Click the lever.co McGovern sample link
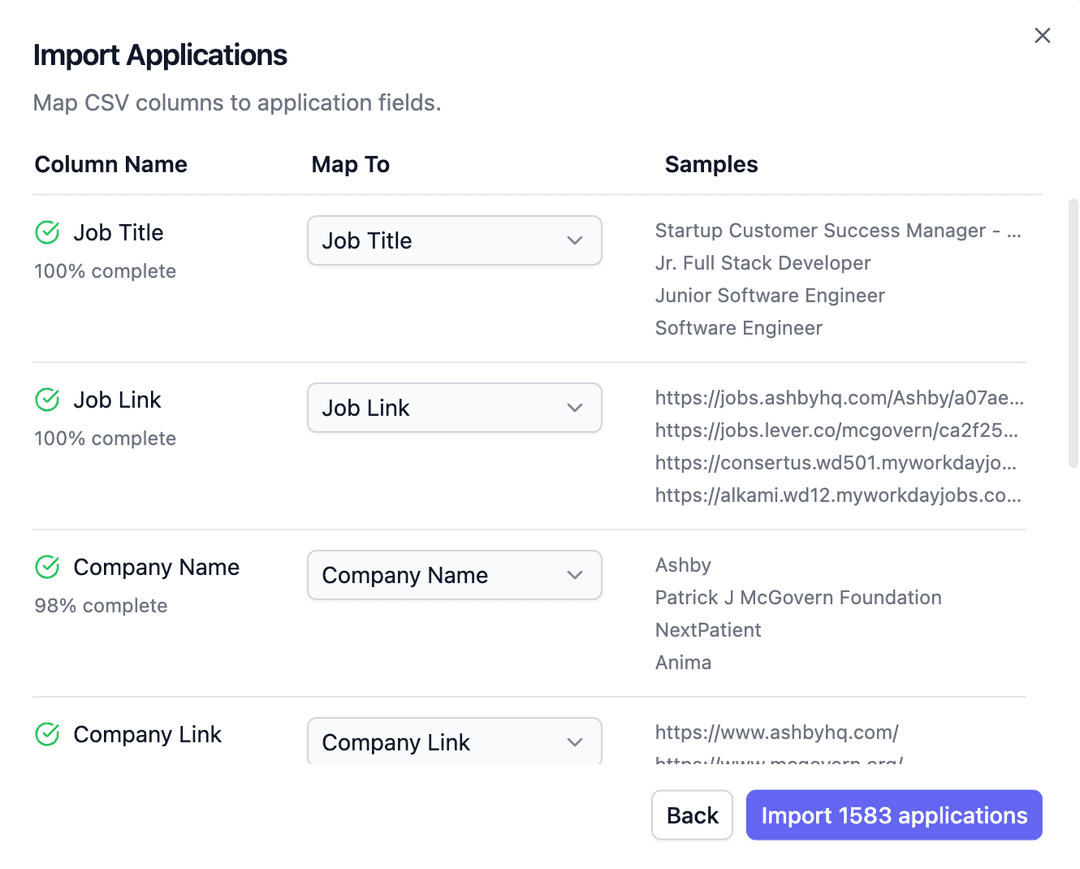Image resolution: width=1080 pixels, height=869 pixels. tap(838, 430)
